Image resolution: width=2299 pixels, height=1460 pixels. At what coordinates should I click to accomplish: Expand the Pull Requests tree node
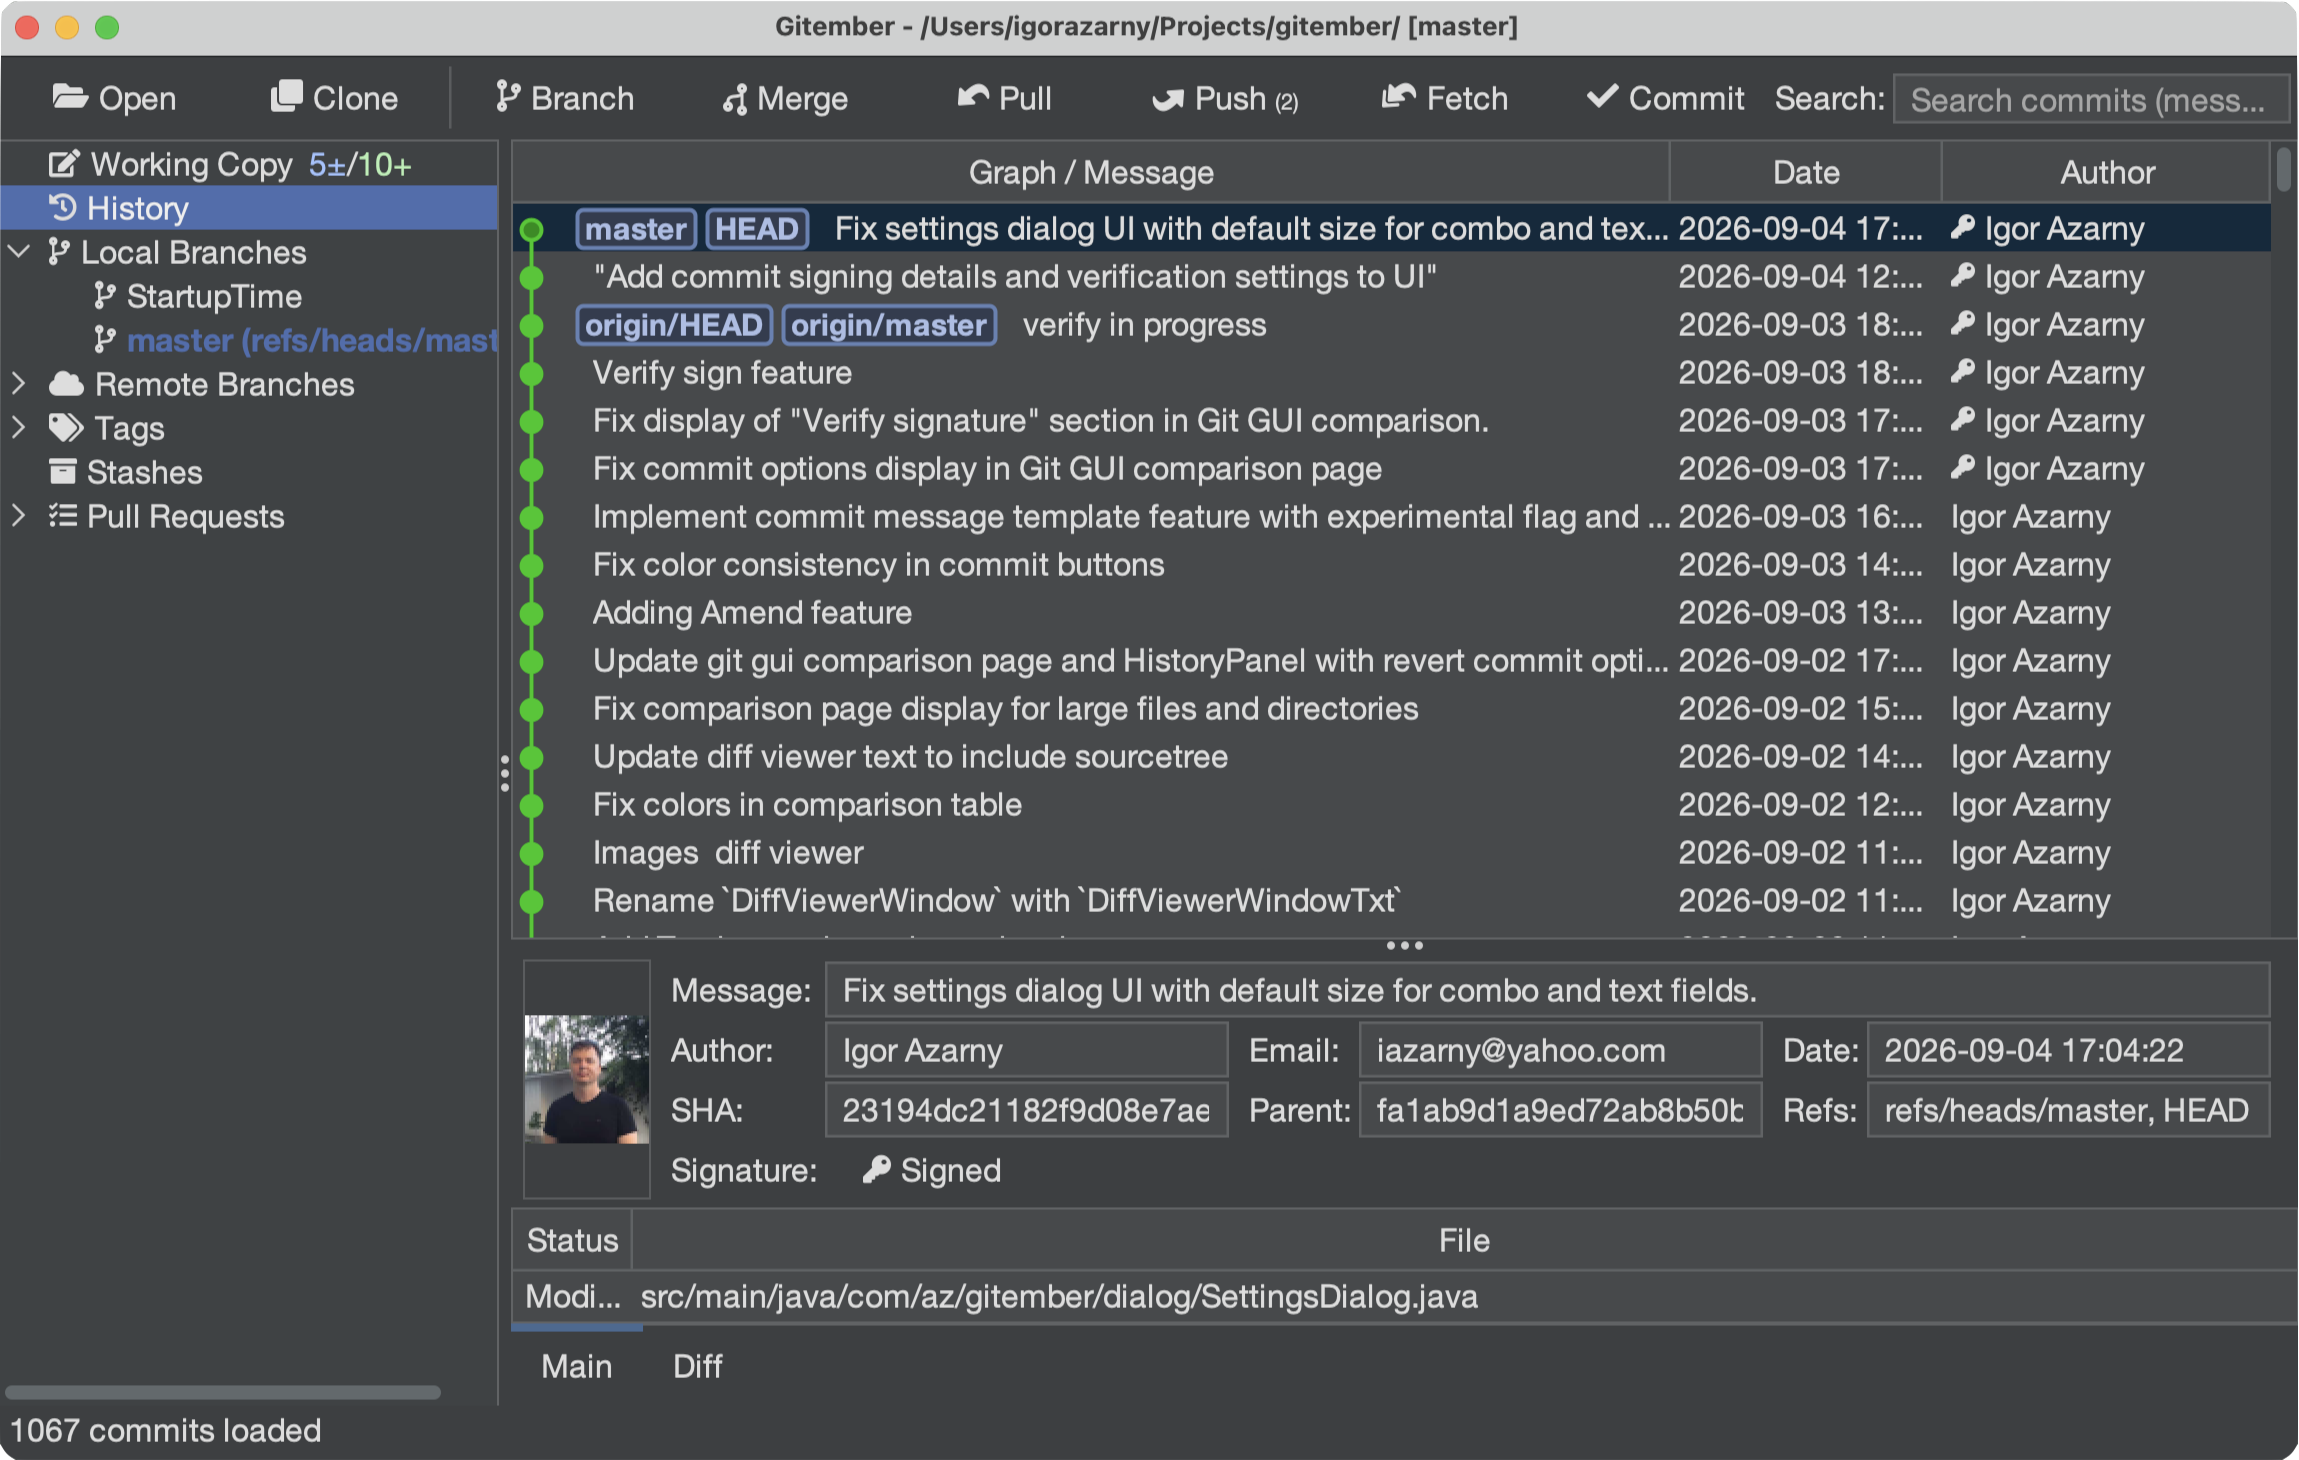coord(19,516)
